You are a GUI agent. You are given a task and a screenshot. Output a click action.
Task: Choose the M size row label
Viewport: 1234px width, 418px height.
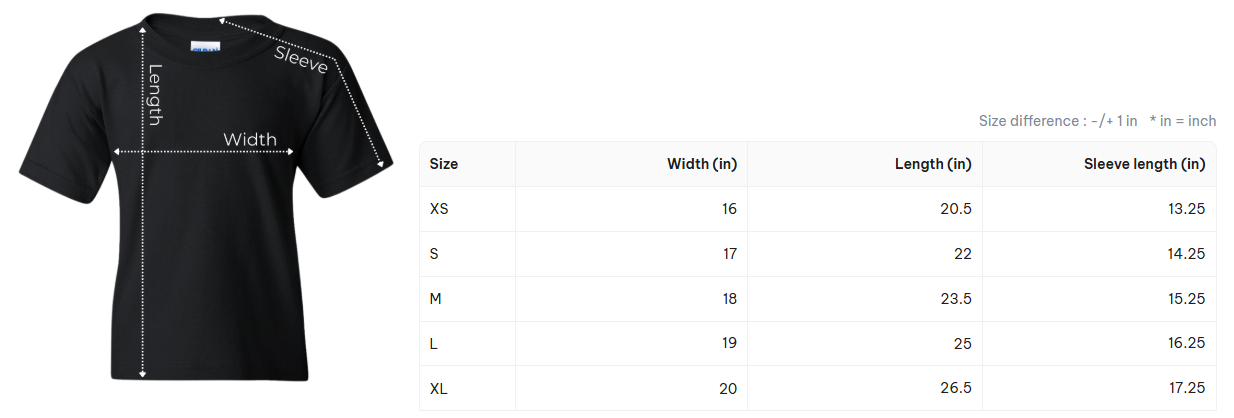point(435,299)
